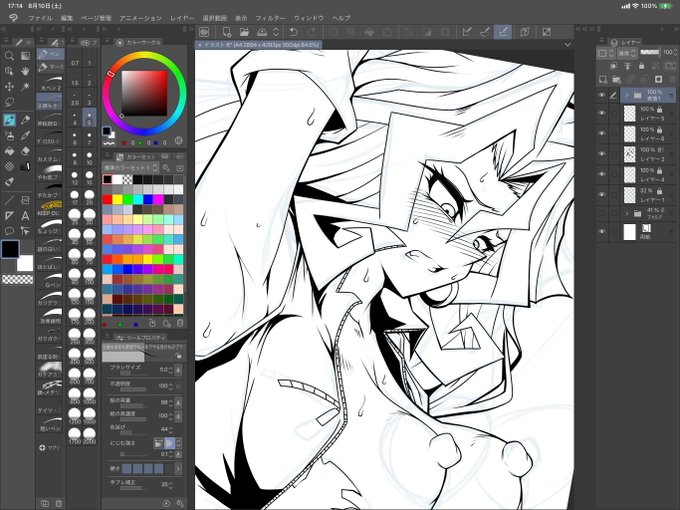Click the Undo arrow in command bar

(294, 32)
